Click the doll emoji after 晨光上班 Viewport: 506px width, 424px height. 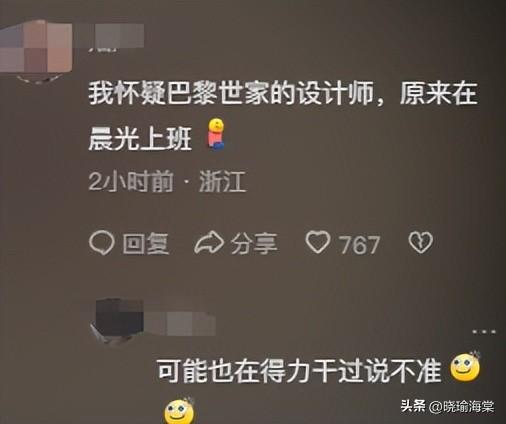pos(216,134)
